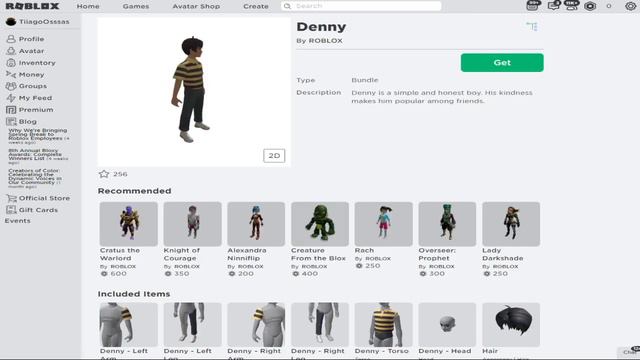This screenshot has width=640, height=360.
Task: Open blog post about Spring Break
Action: [x=39, y=136]
